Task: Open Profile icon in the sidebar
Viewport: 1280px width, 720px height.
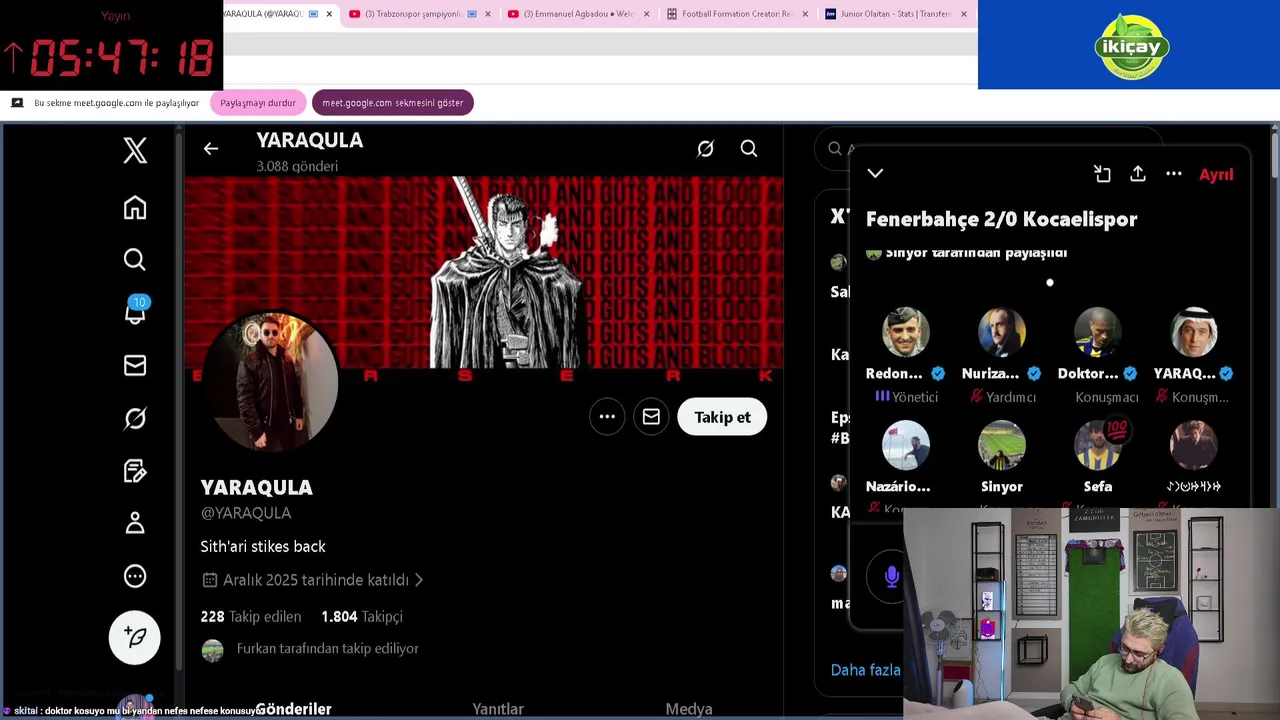Action: (135, 523)
